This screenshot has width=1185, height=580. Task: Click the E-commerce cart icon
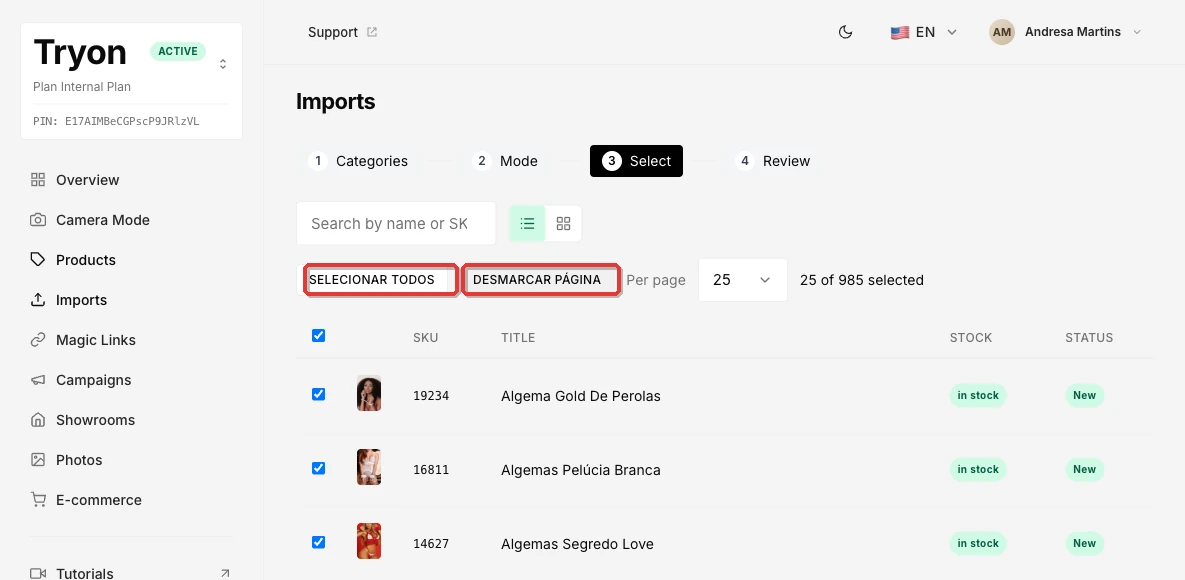[x=38, y=501]
